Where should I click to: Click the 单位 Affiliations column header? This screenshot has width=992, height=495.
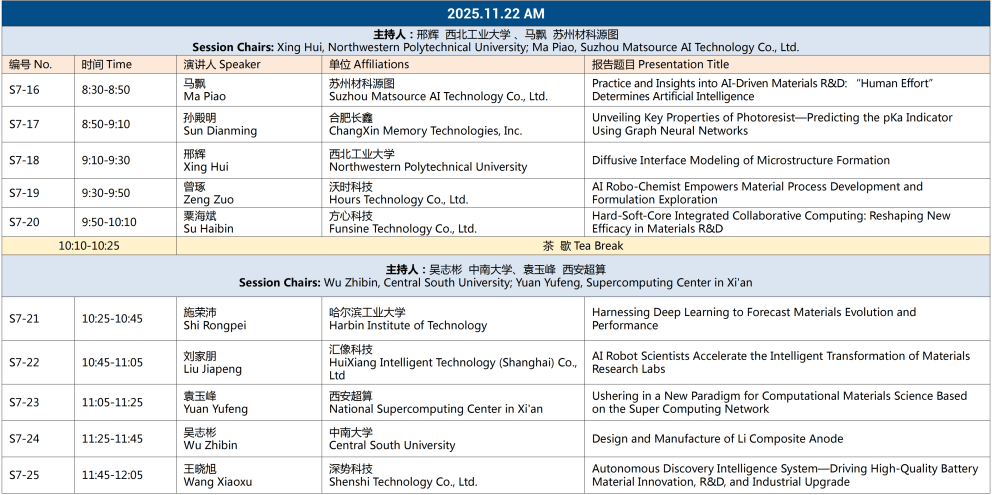(369, 64)
